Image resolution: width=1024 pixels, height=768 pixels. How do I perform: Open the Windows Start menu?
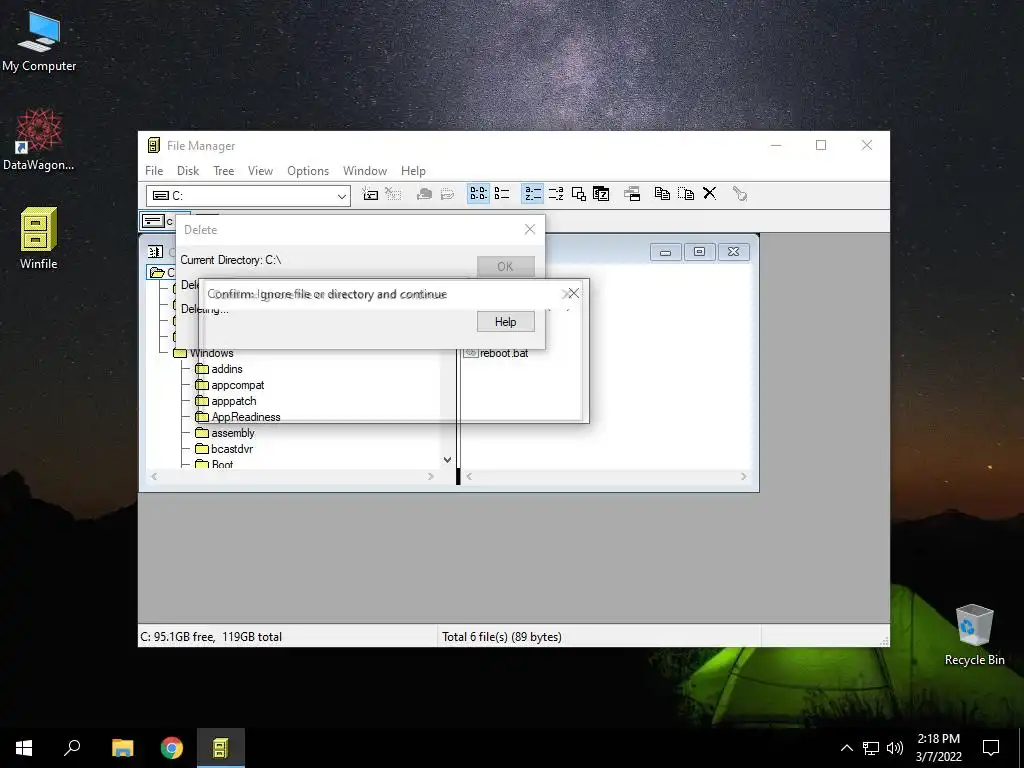tap(24, 748)
